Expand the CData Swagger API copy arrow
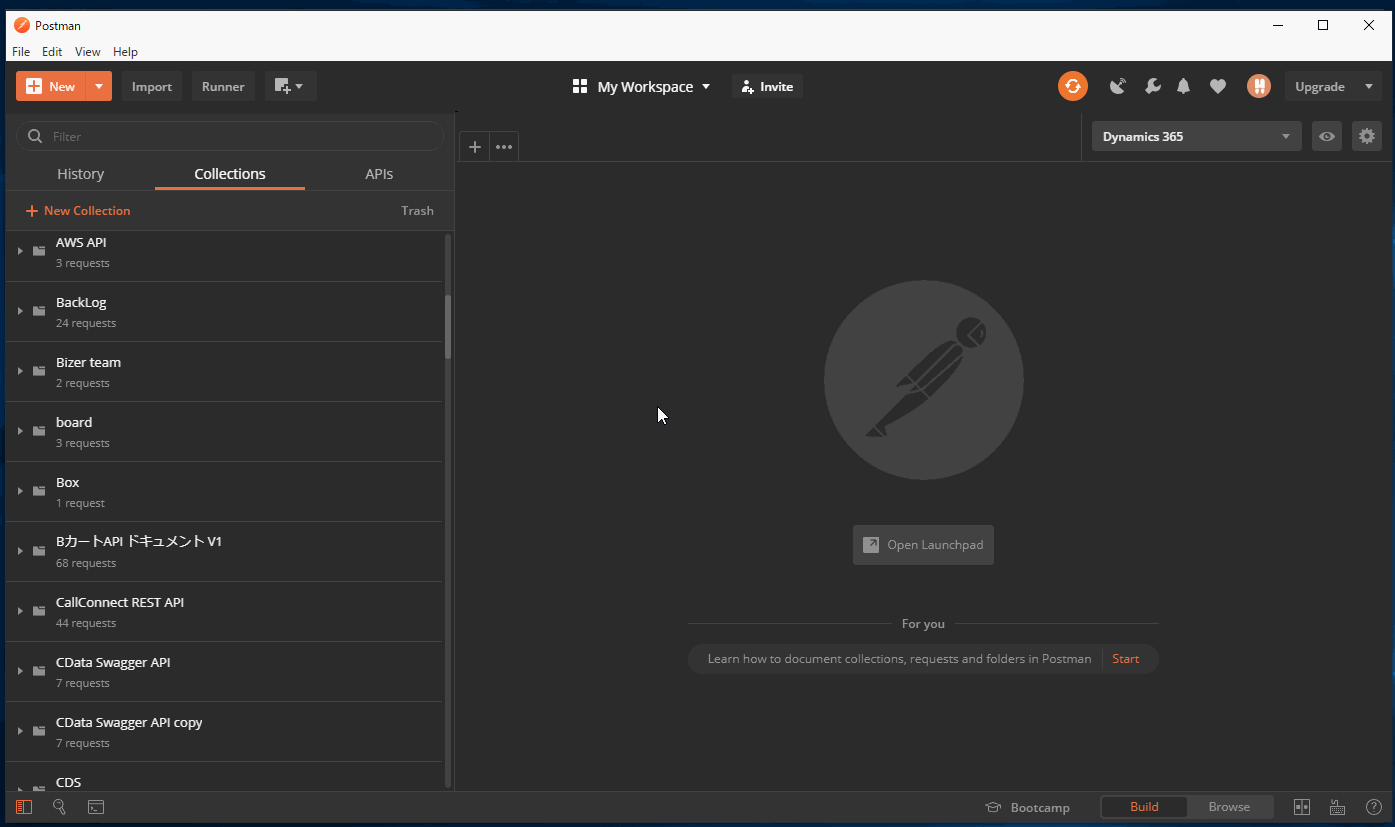1395x827 pixels. [20, 731]
